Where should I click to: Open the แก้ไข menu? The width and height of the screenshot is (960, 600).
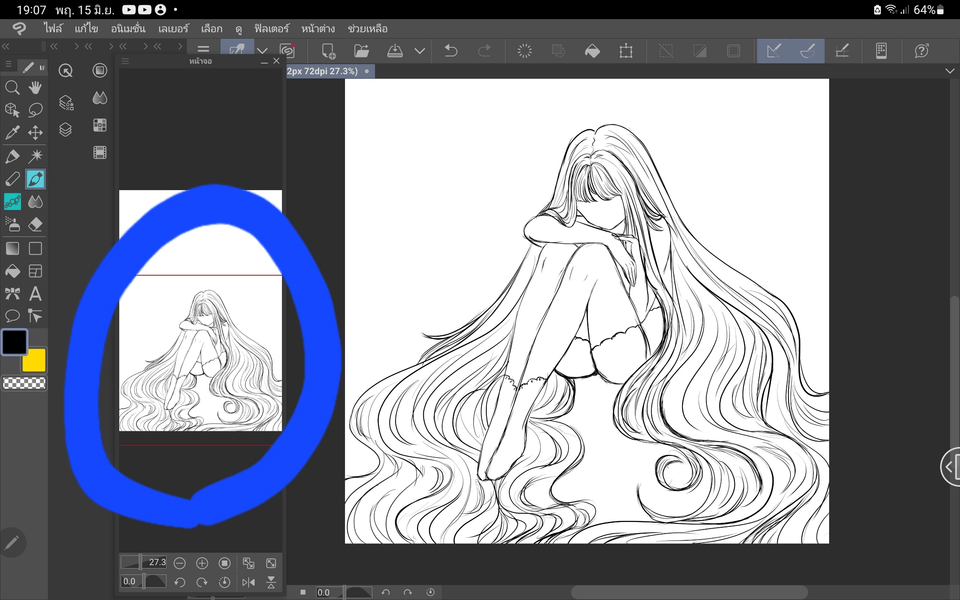pos(86,28)
